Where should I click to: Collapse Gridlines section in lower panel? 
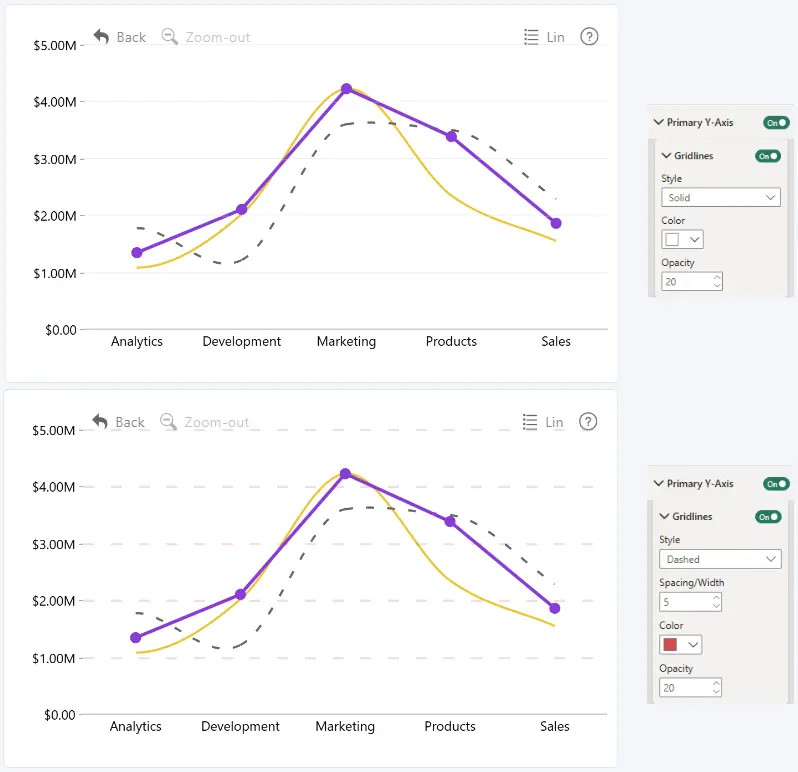tap(664, 516)
